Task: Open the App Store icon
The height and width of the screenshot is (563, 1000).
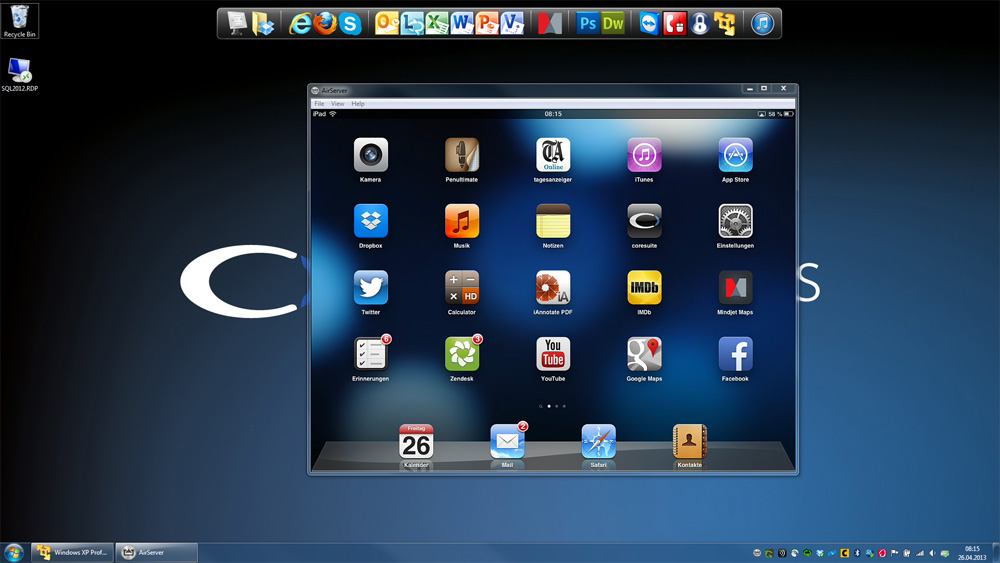Action: pos(735,155)
